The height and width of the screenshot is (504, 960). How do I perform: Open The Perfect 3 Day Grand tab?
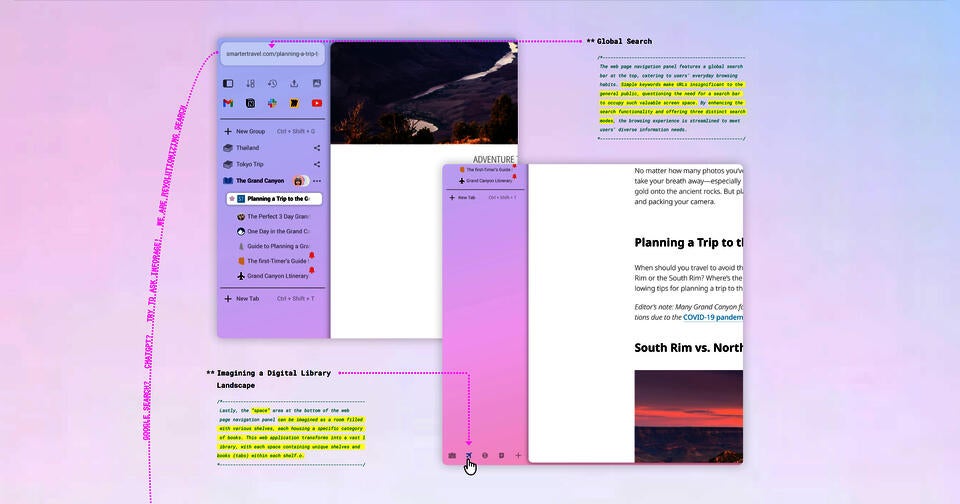(274, 216)
